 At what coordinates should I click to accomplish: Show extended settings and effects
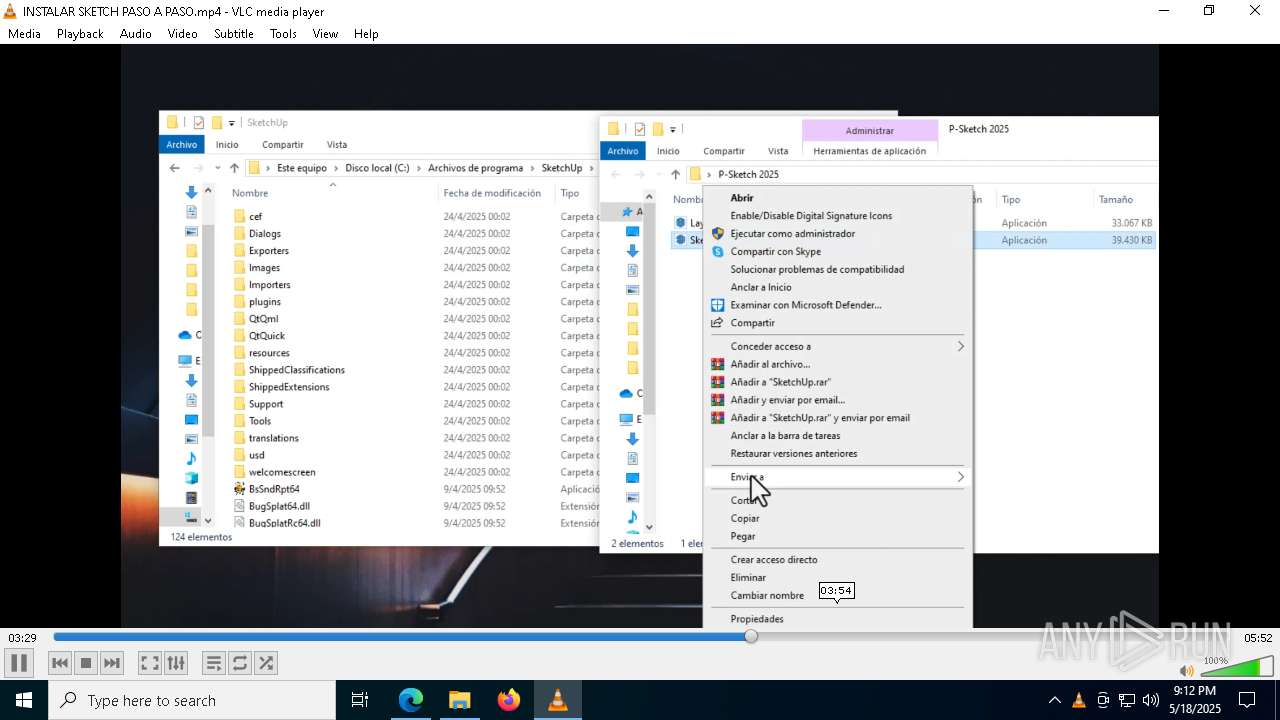[x=176, y=663]
